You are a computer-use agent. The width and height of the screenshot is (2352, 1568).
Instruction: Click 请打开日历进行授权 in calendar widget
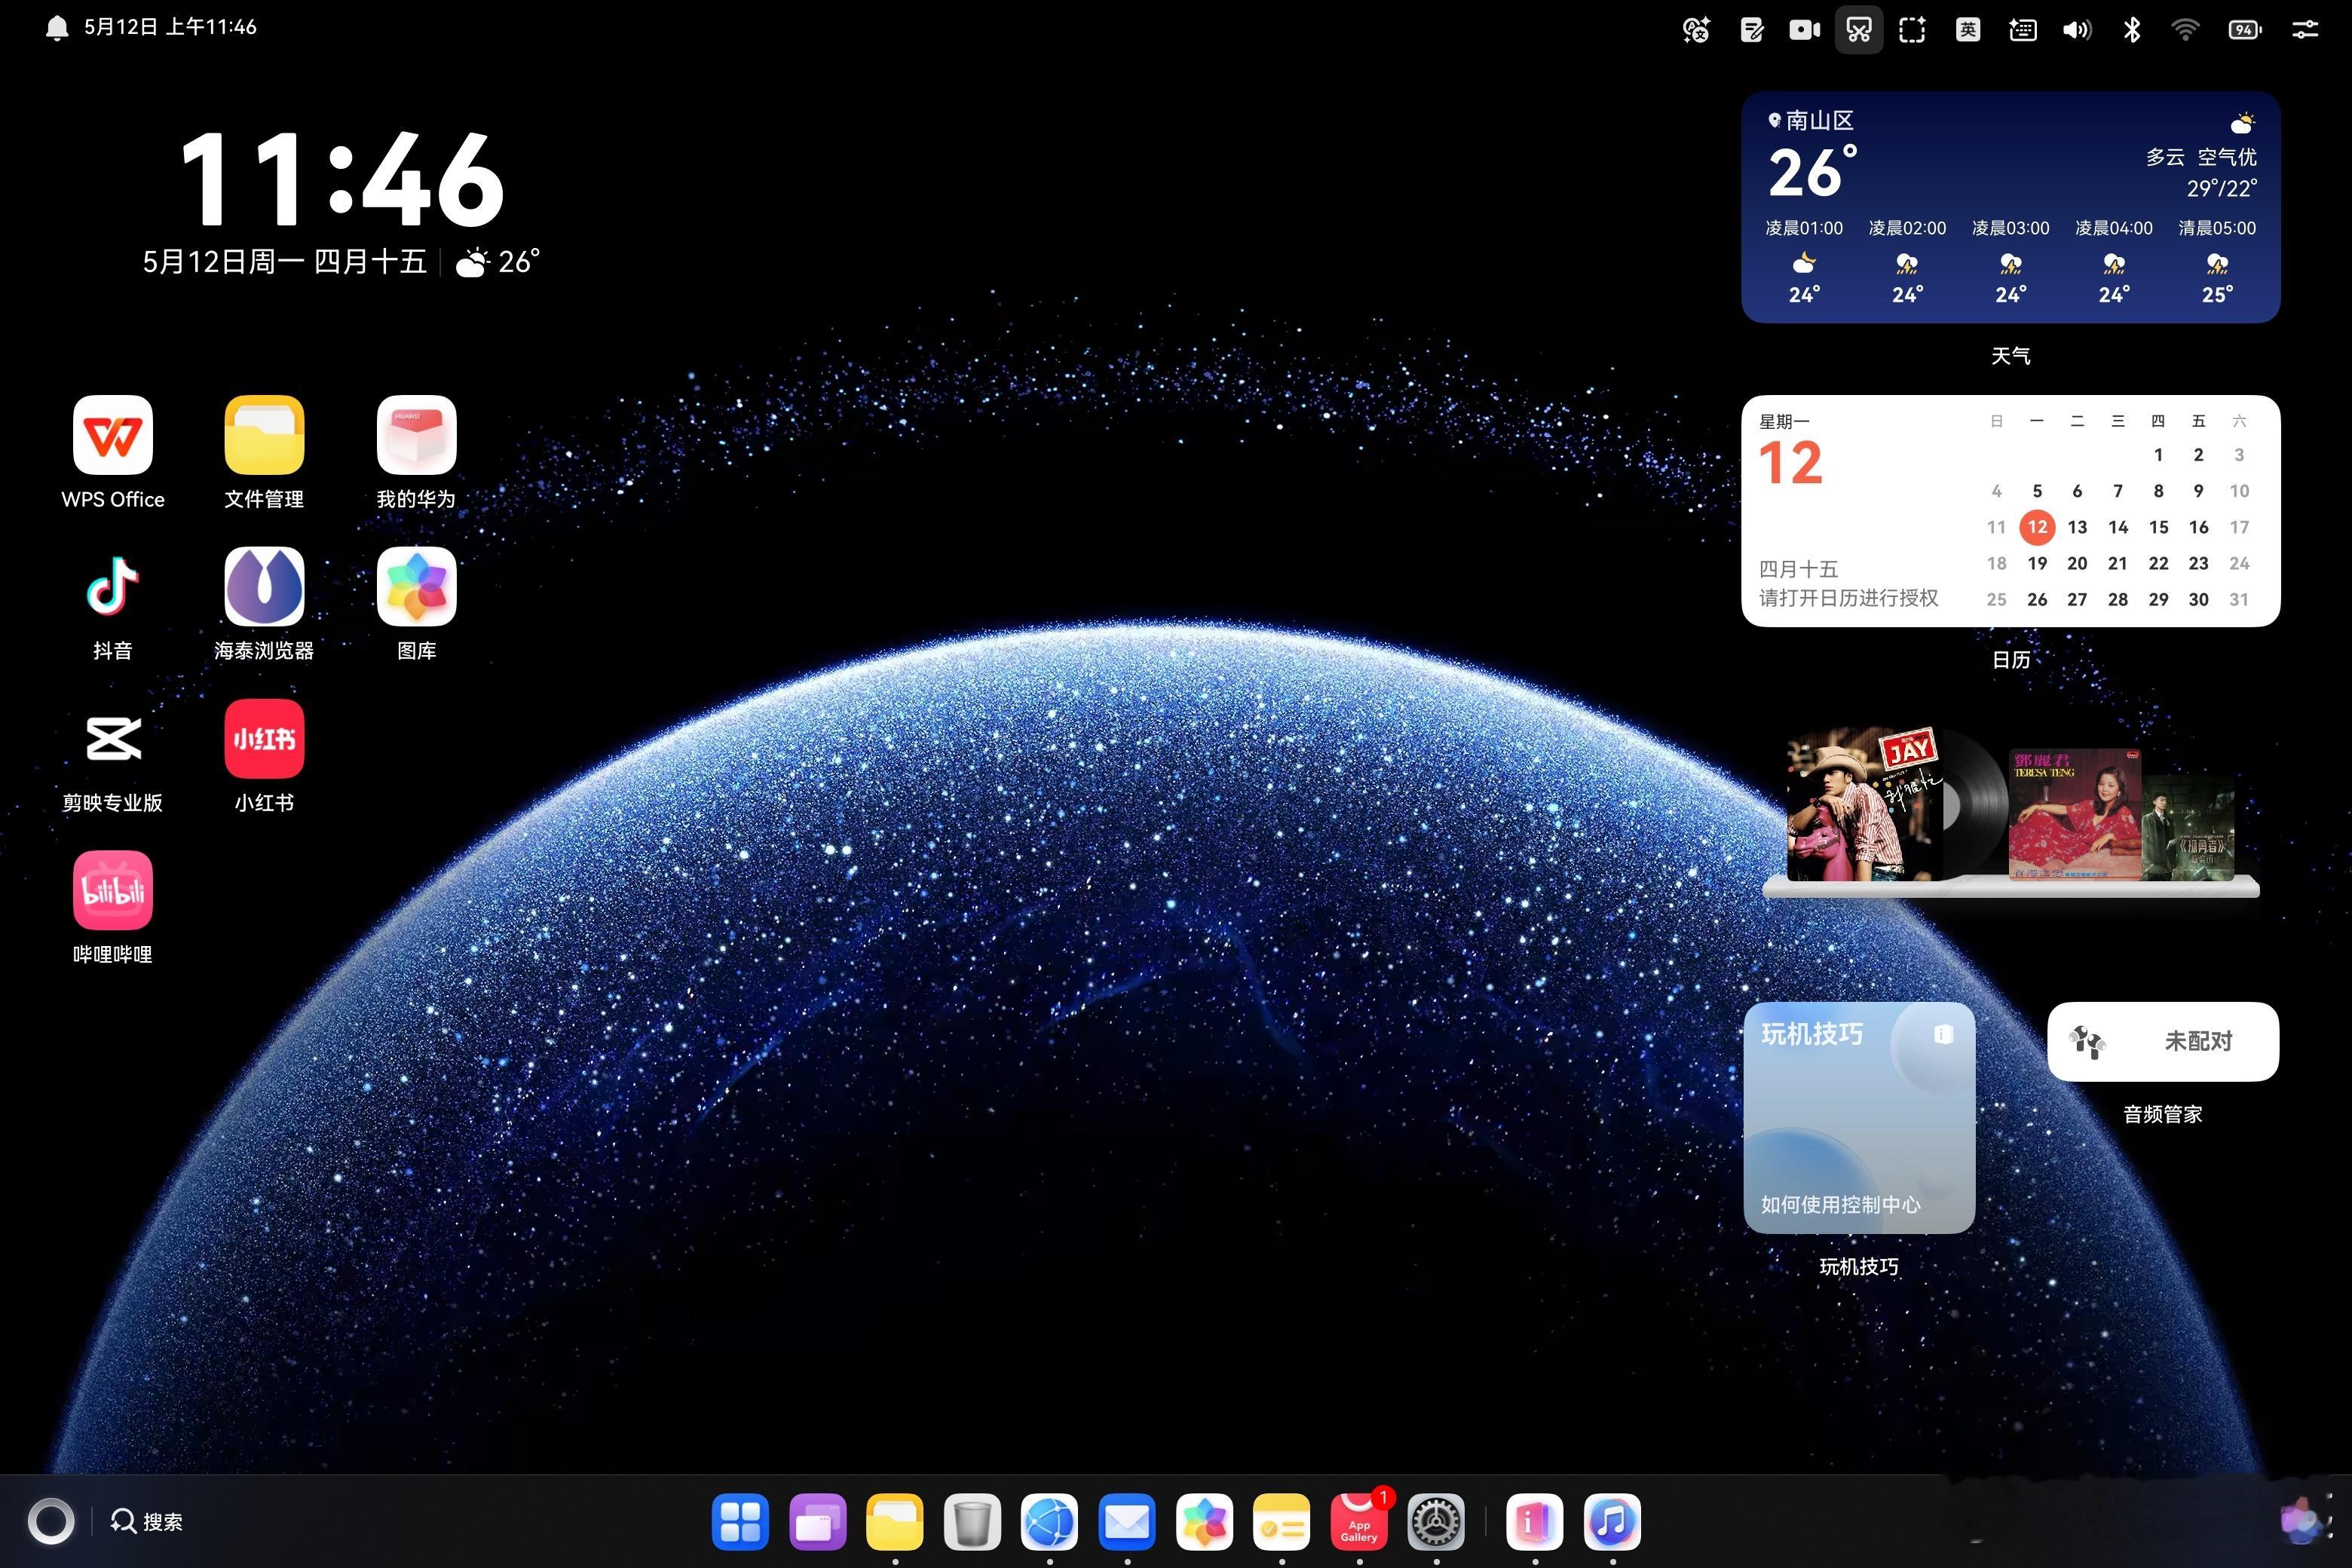coord(1849,598)
